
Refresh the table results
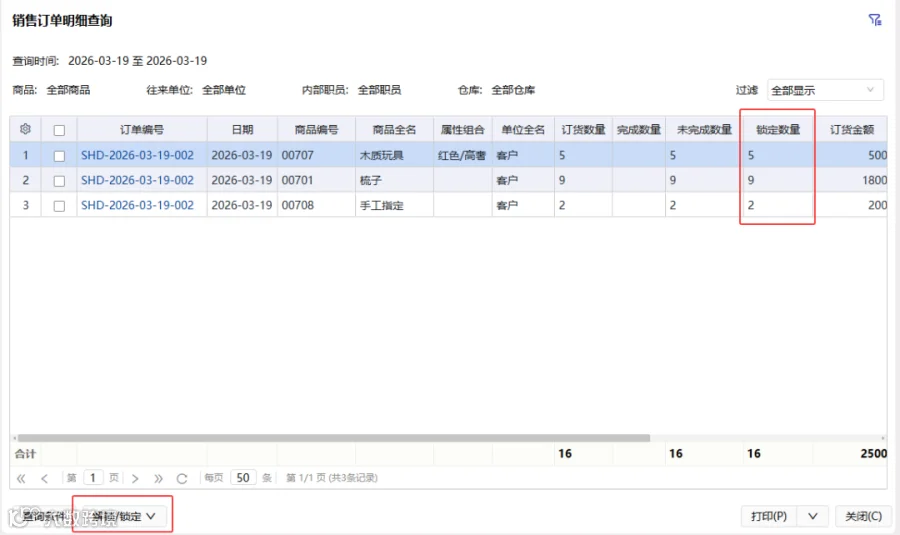point(182,478)
